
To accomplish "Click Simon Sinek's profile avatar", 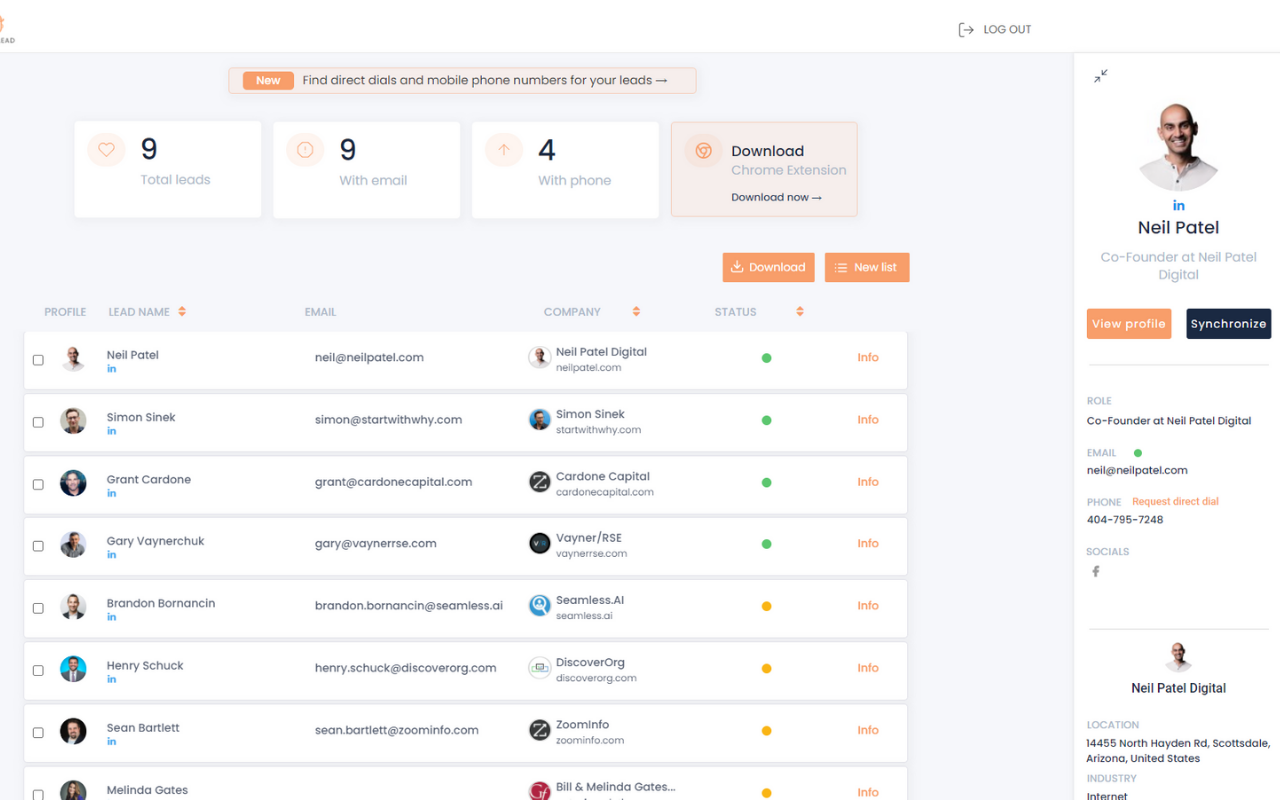I will 73,420.
